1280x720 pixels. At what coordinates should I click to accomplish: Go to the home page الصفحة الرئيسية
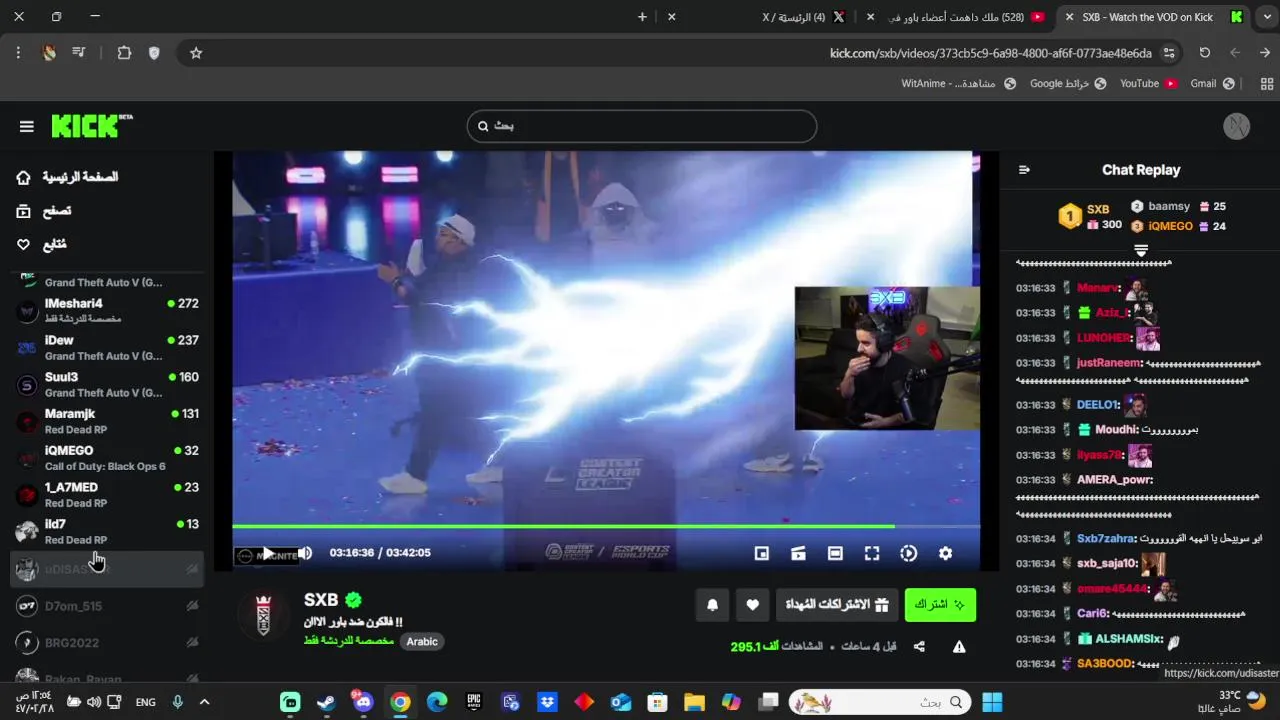click(x=67, y=177)
